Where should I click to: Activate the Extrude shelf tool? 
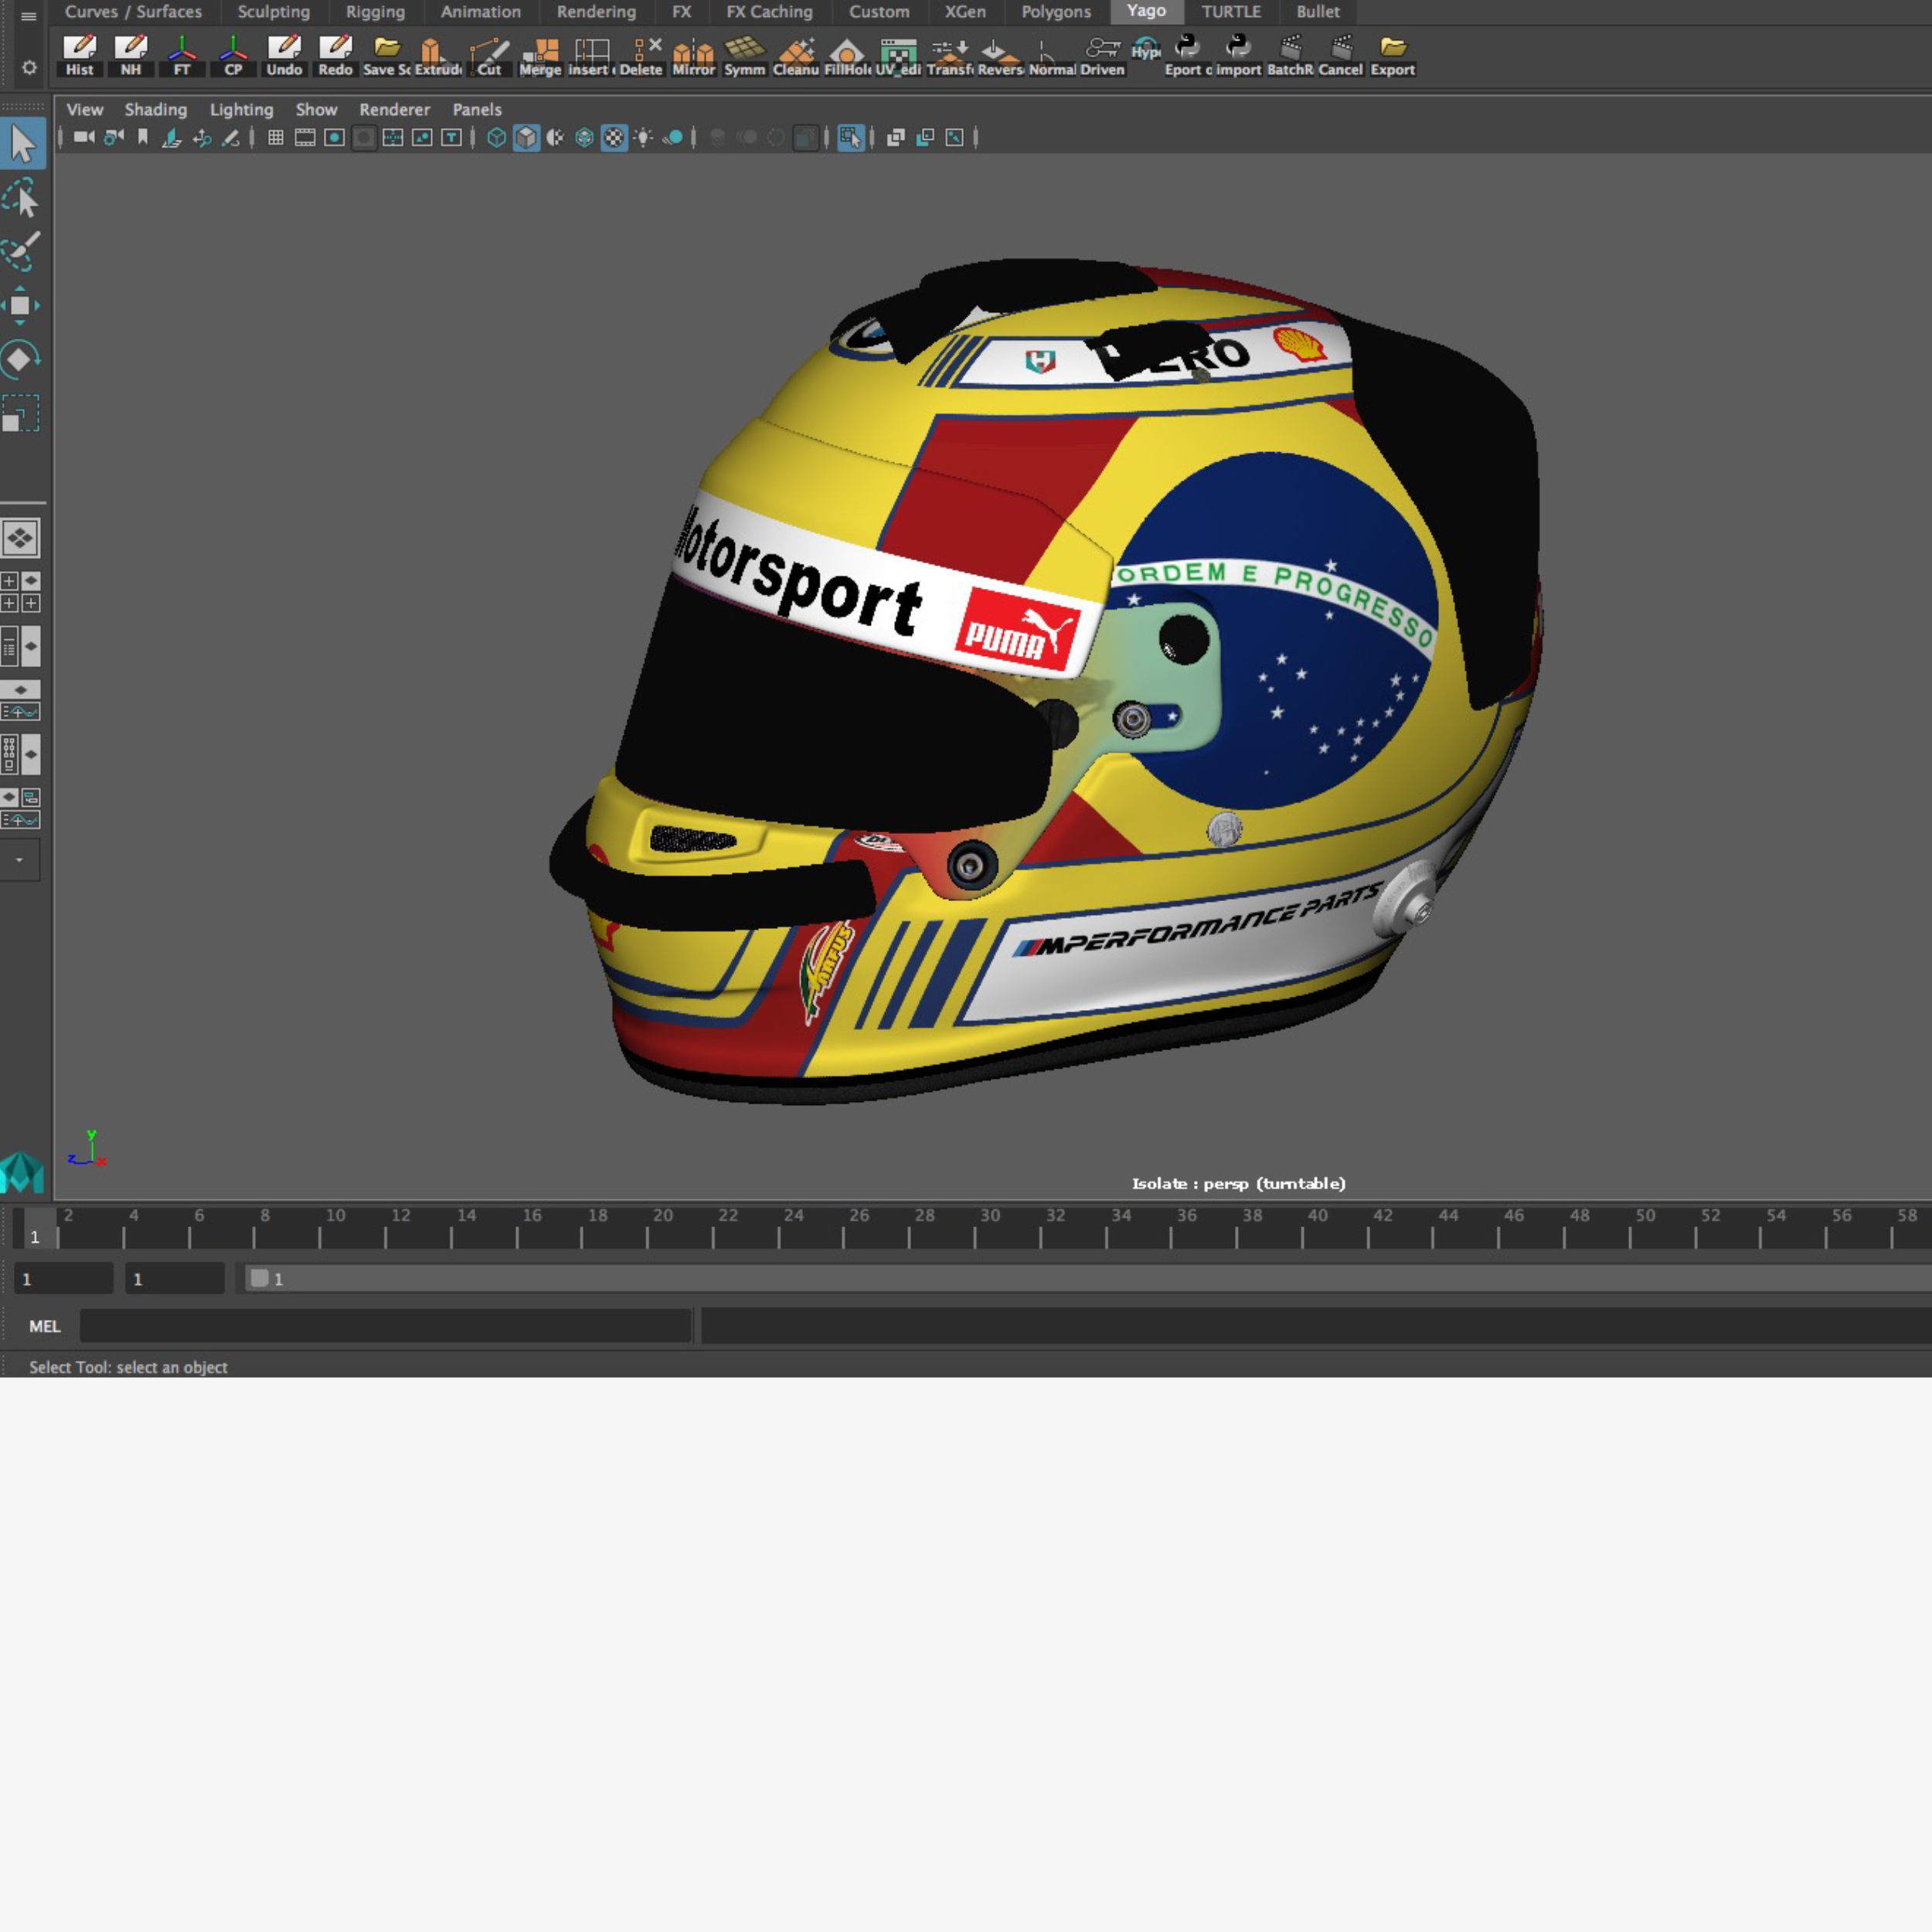click(x=437, y=56)
